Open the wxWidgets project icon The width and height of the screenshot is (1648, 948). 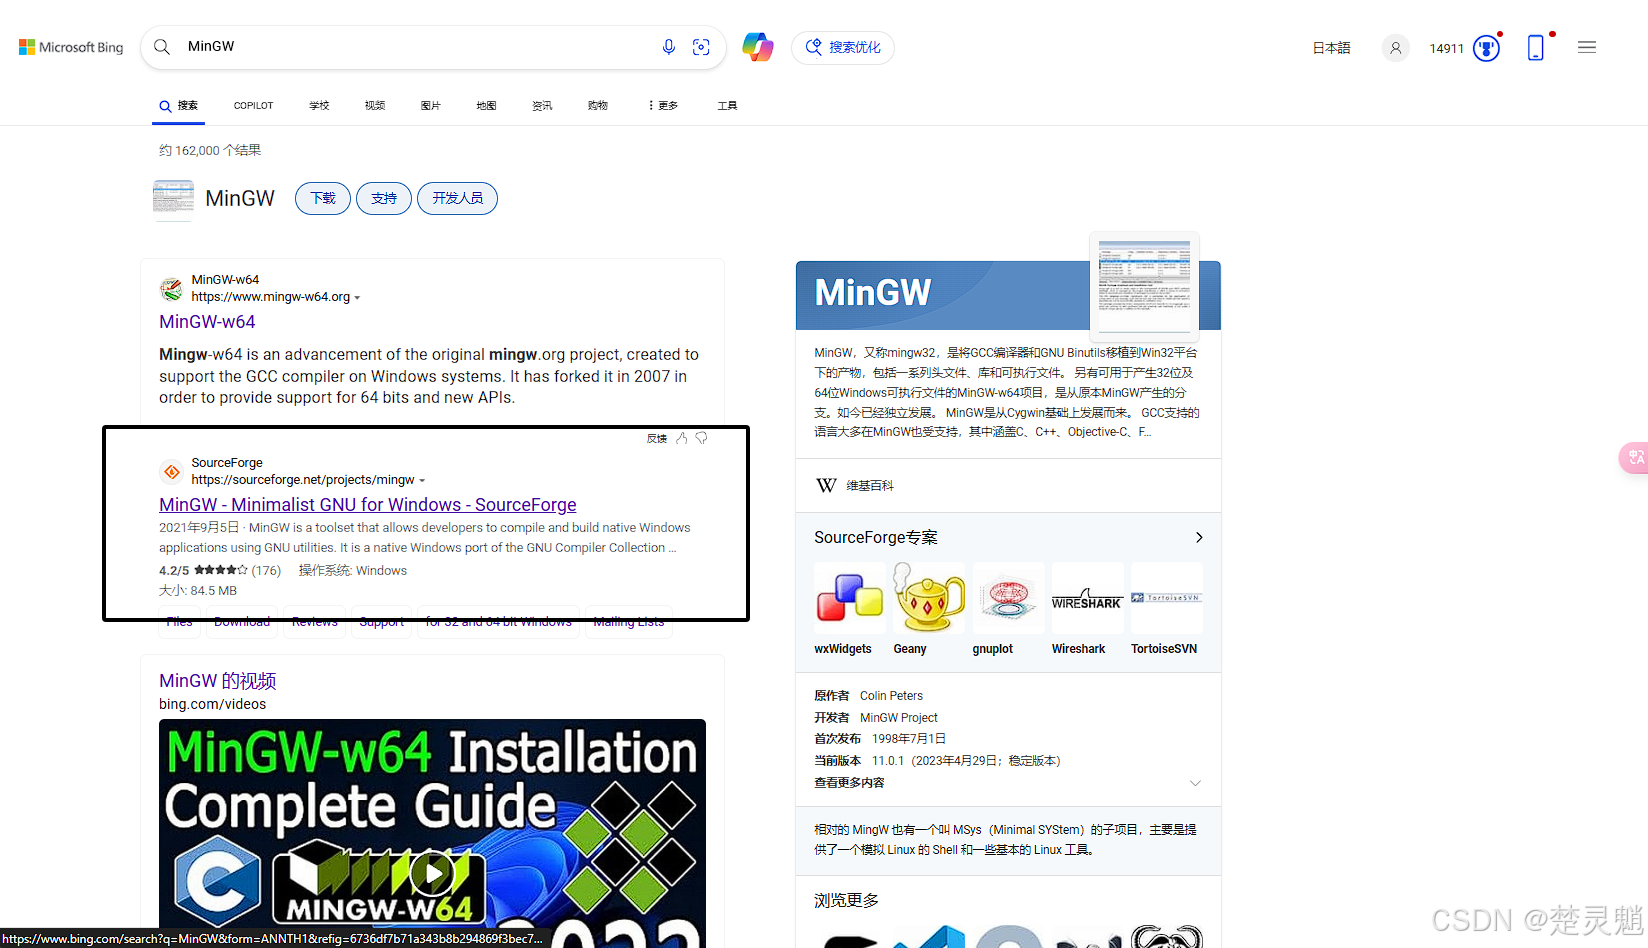850,598
